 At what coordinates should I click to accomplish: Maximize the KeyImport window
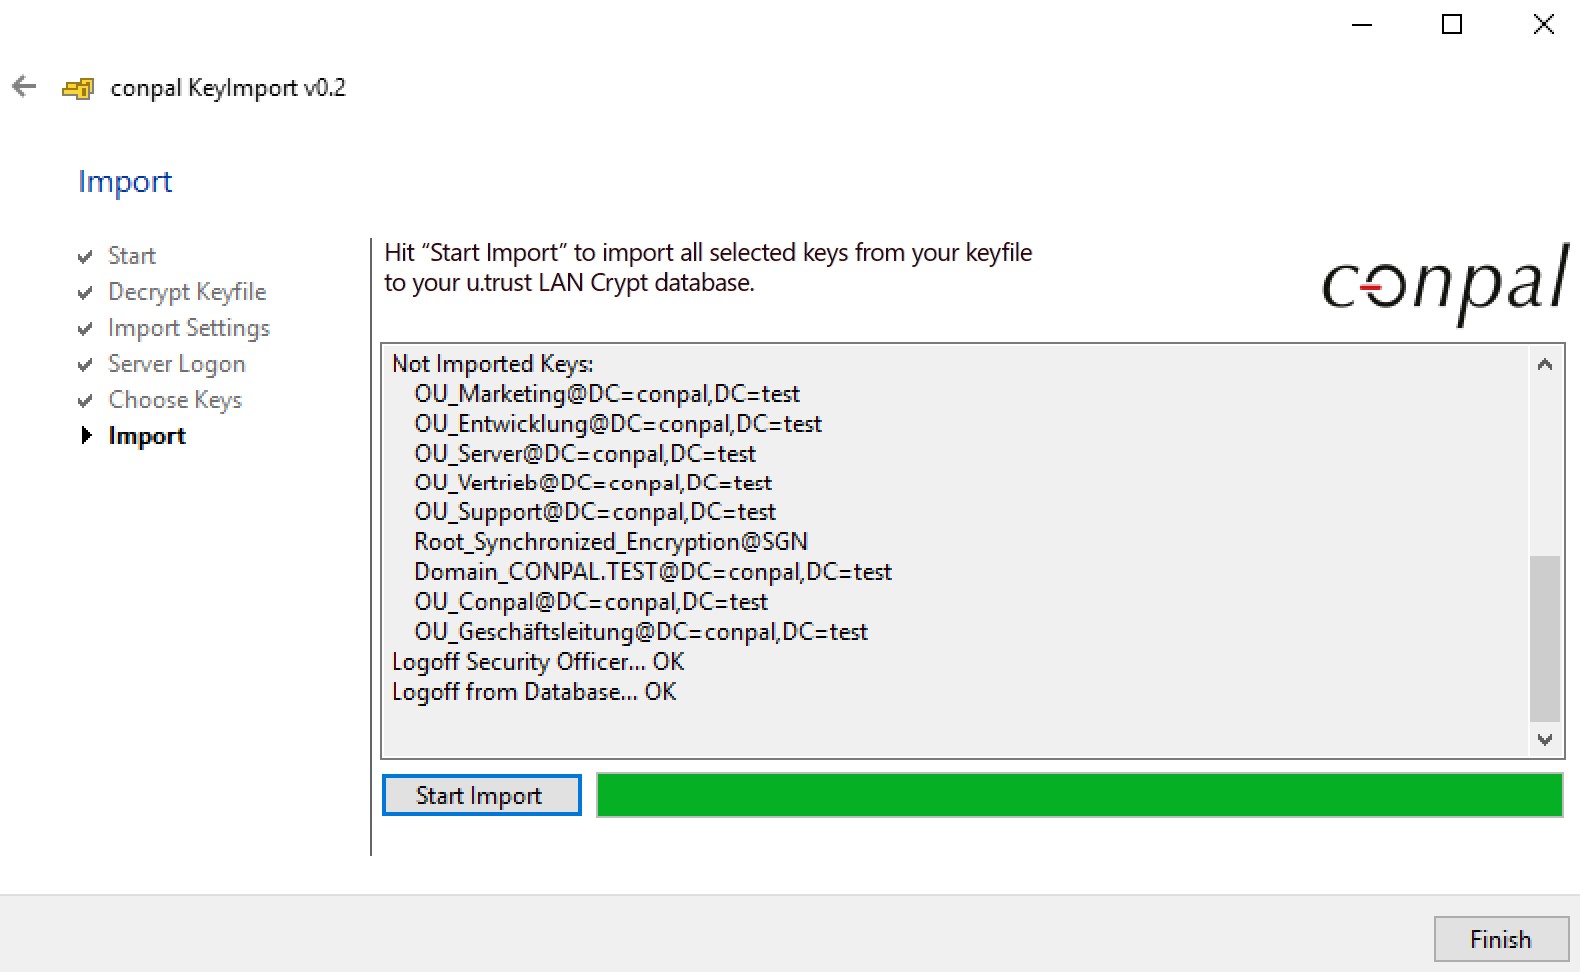[x=1452, y=25]
